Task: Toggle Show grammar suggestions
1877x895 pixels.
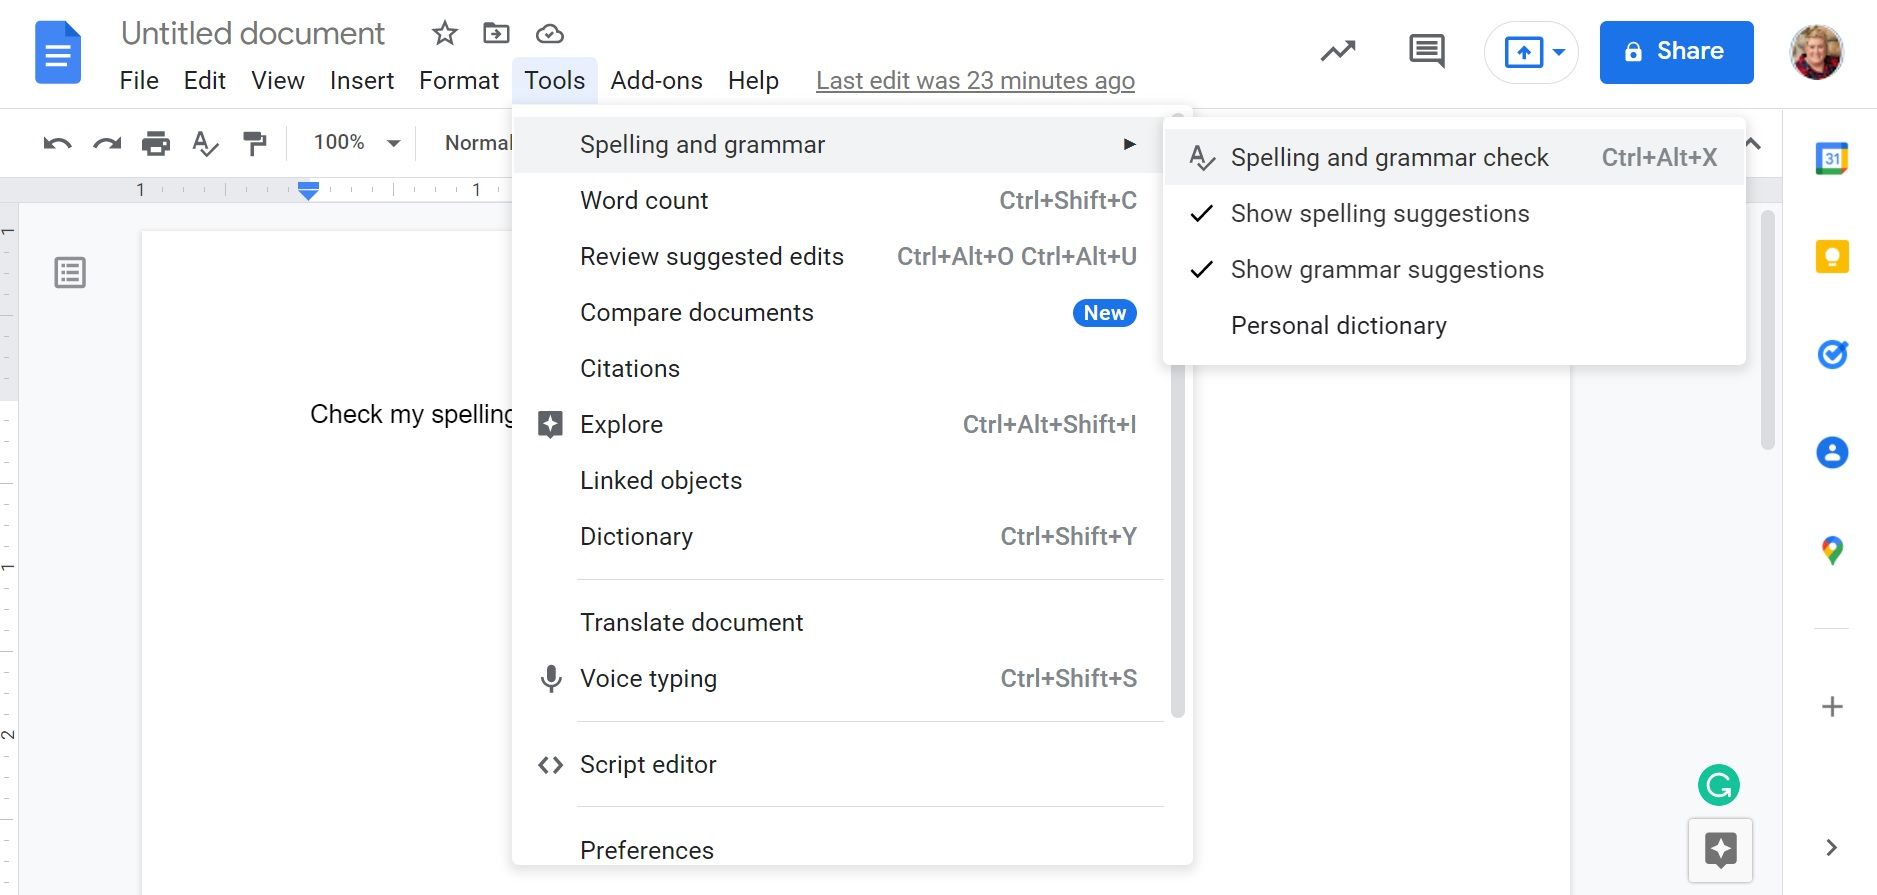Action: [x=1455, y=269]
